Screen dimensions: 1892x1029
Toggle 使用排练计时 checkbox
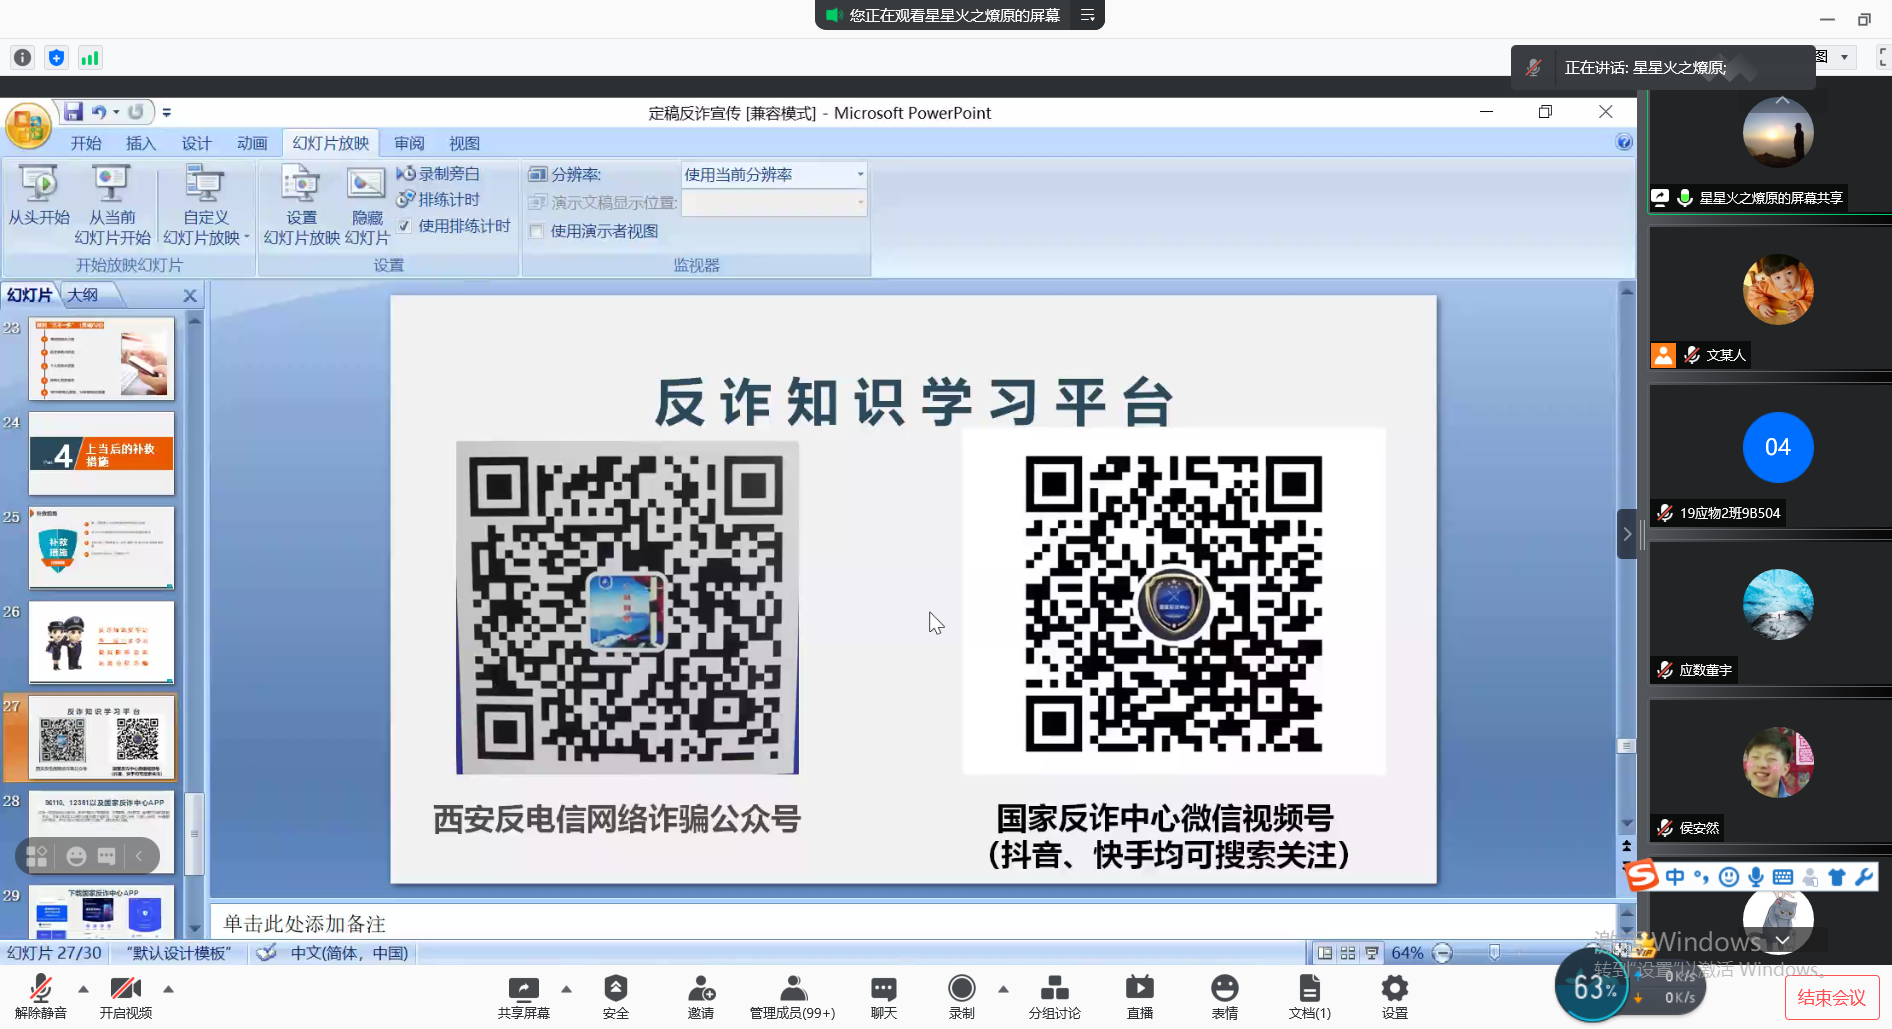click(x=405, y=227)
